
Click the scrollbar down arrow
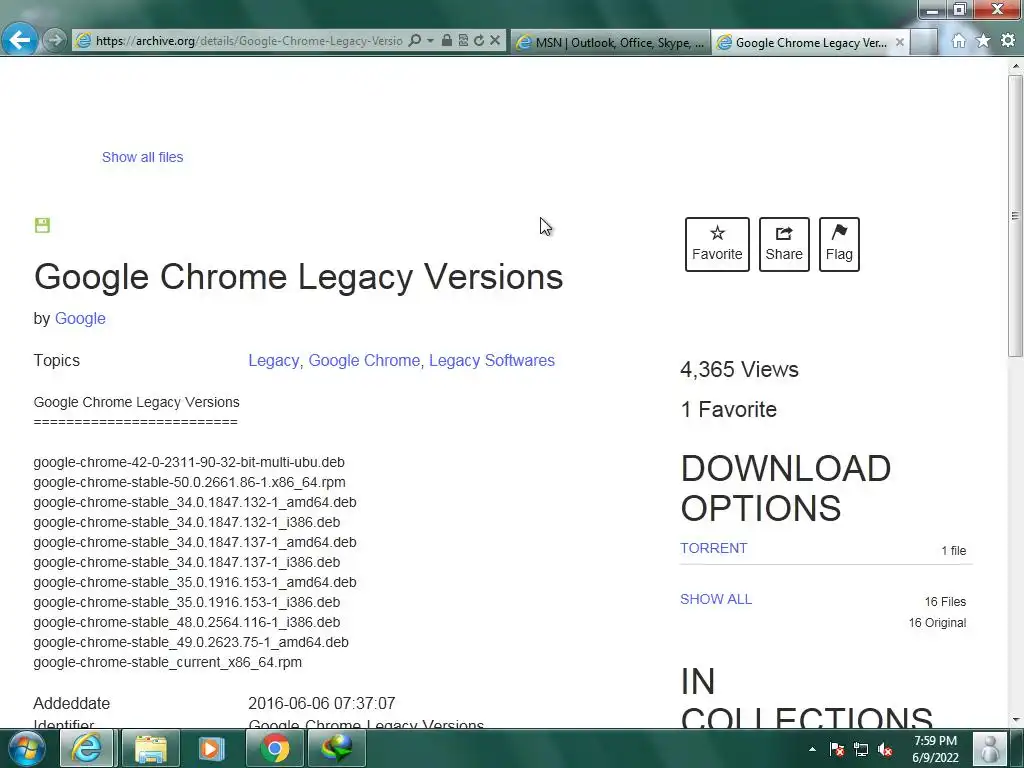click(1015, 720)
